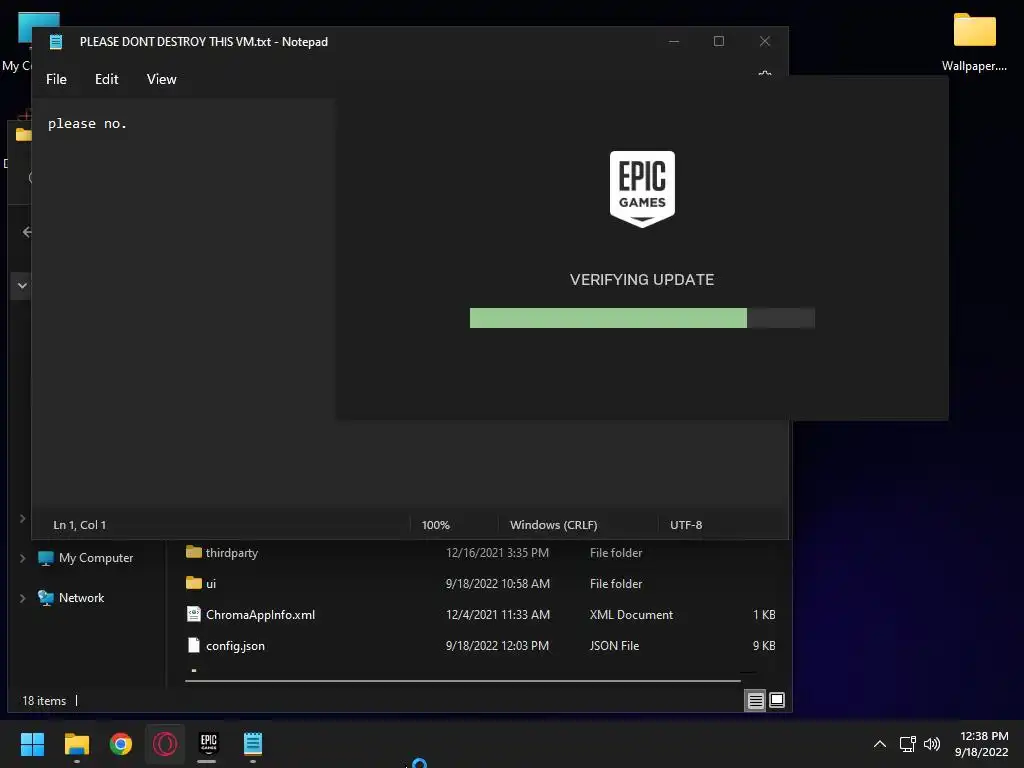The width and height of the screenshot is (1024, 768).
Task: Click the ui folder icon
Action: click(194, 583)
